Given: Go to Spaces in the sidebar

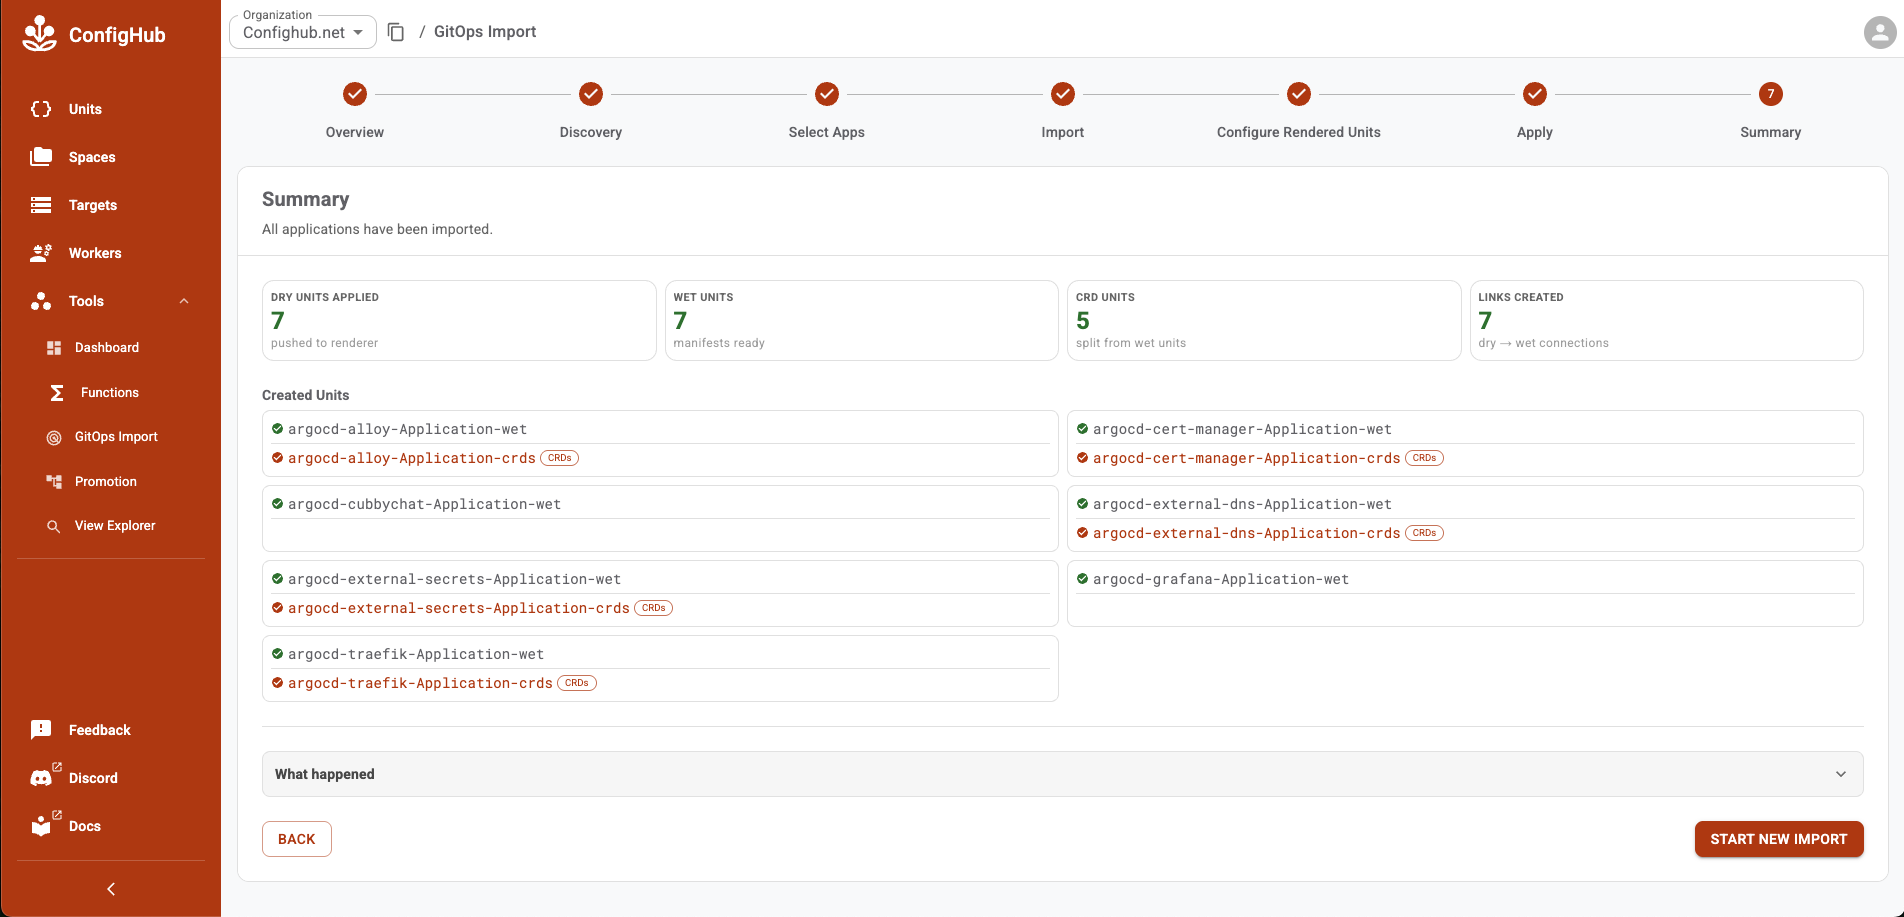Looking at the screenshot, I should click(92, 157).
